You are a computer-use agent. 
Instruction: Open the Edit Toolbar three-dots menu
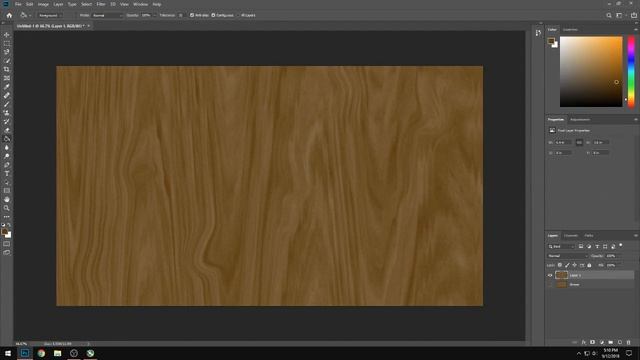click(7, 217)
